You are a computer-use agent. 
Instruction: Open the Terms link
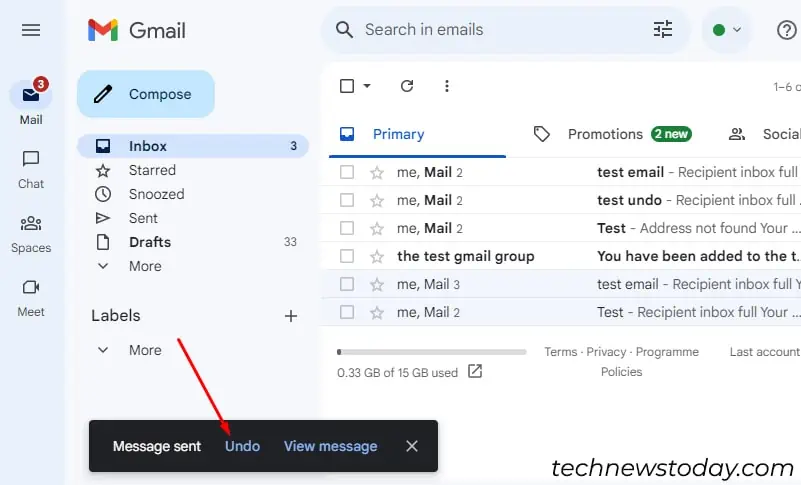tap(560, 352)
